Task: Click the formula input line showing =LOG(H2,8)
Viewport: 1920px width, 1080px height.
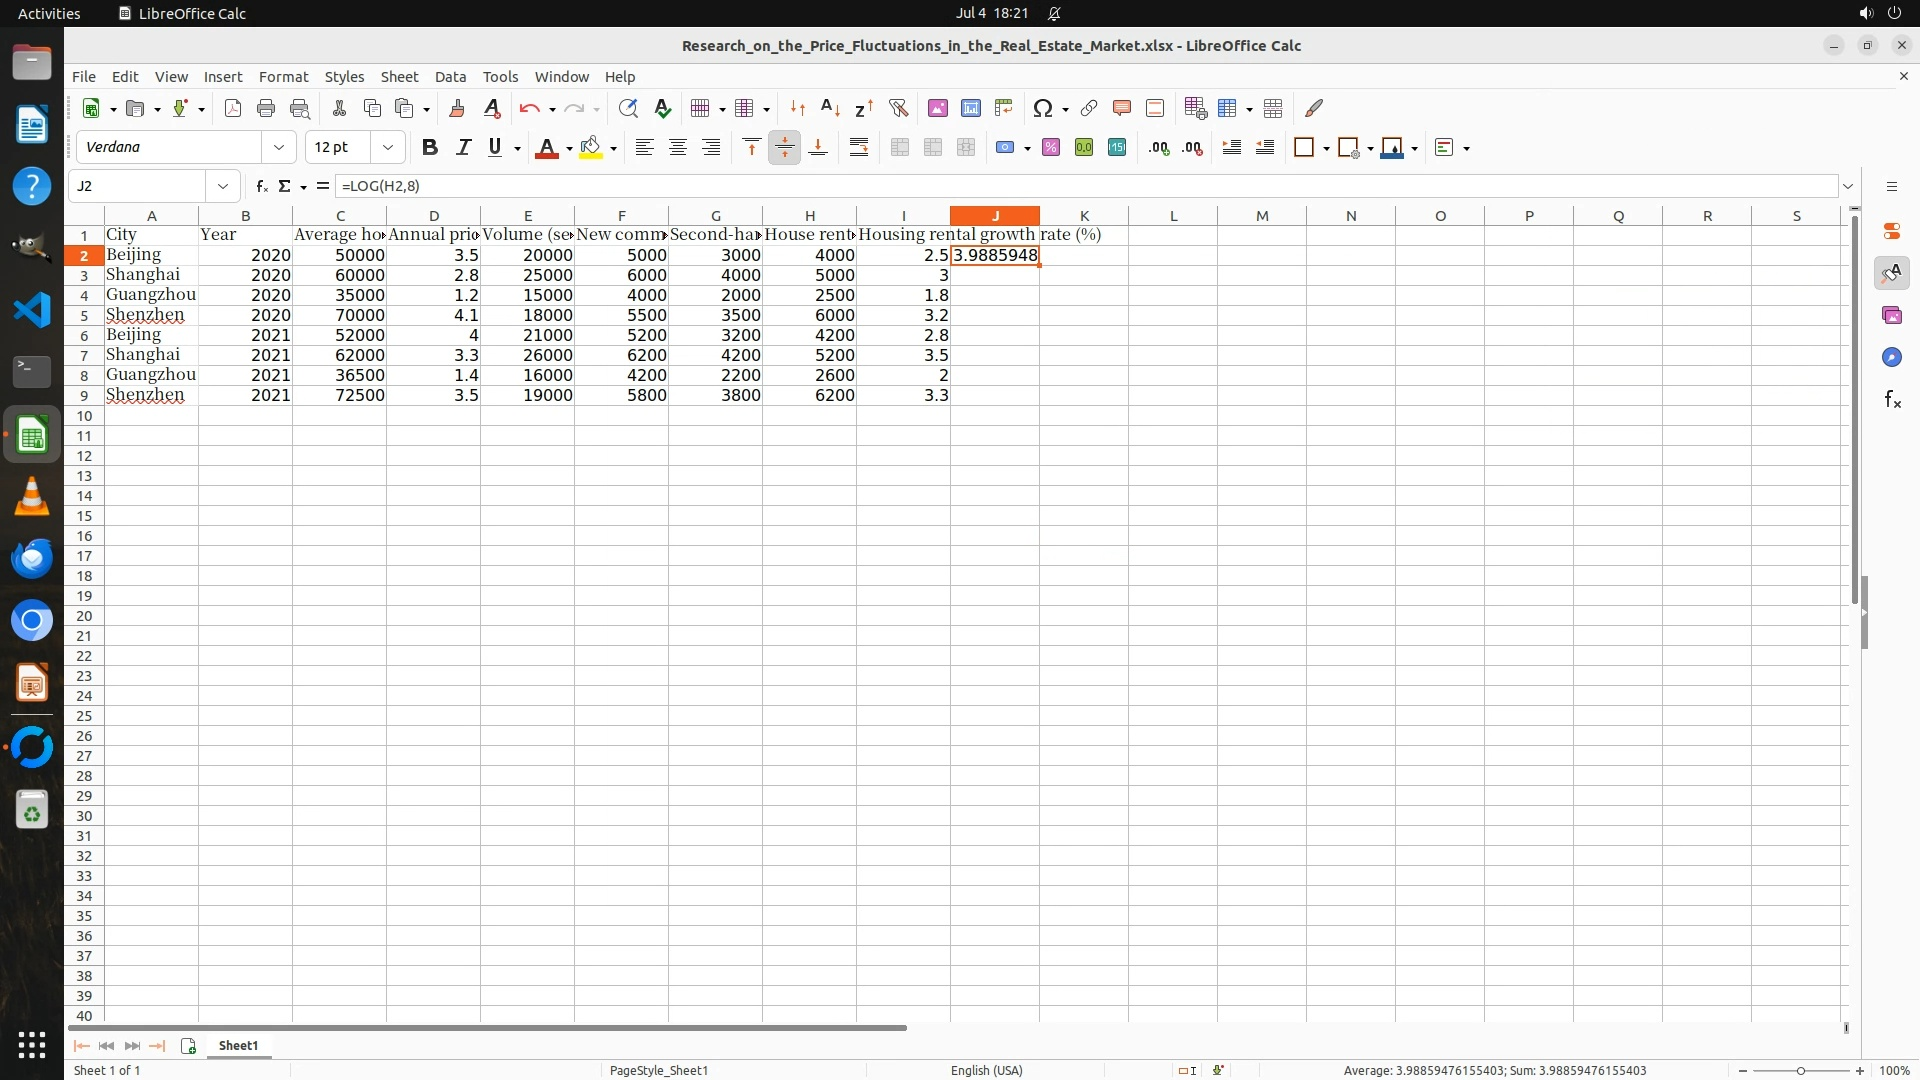Action: point(1080,186)
